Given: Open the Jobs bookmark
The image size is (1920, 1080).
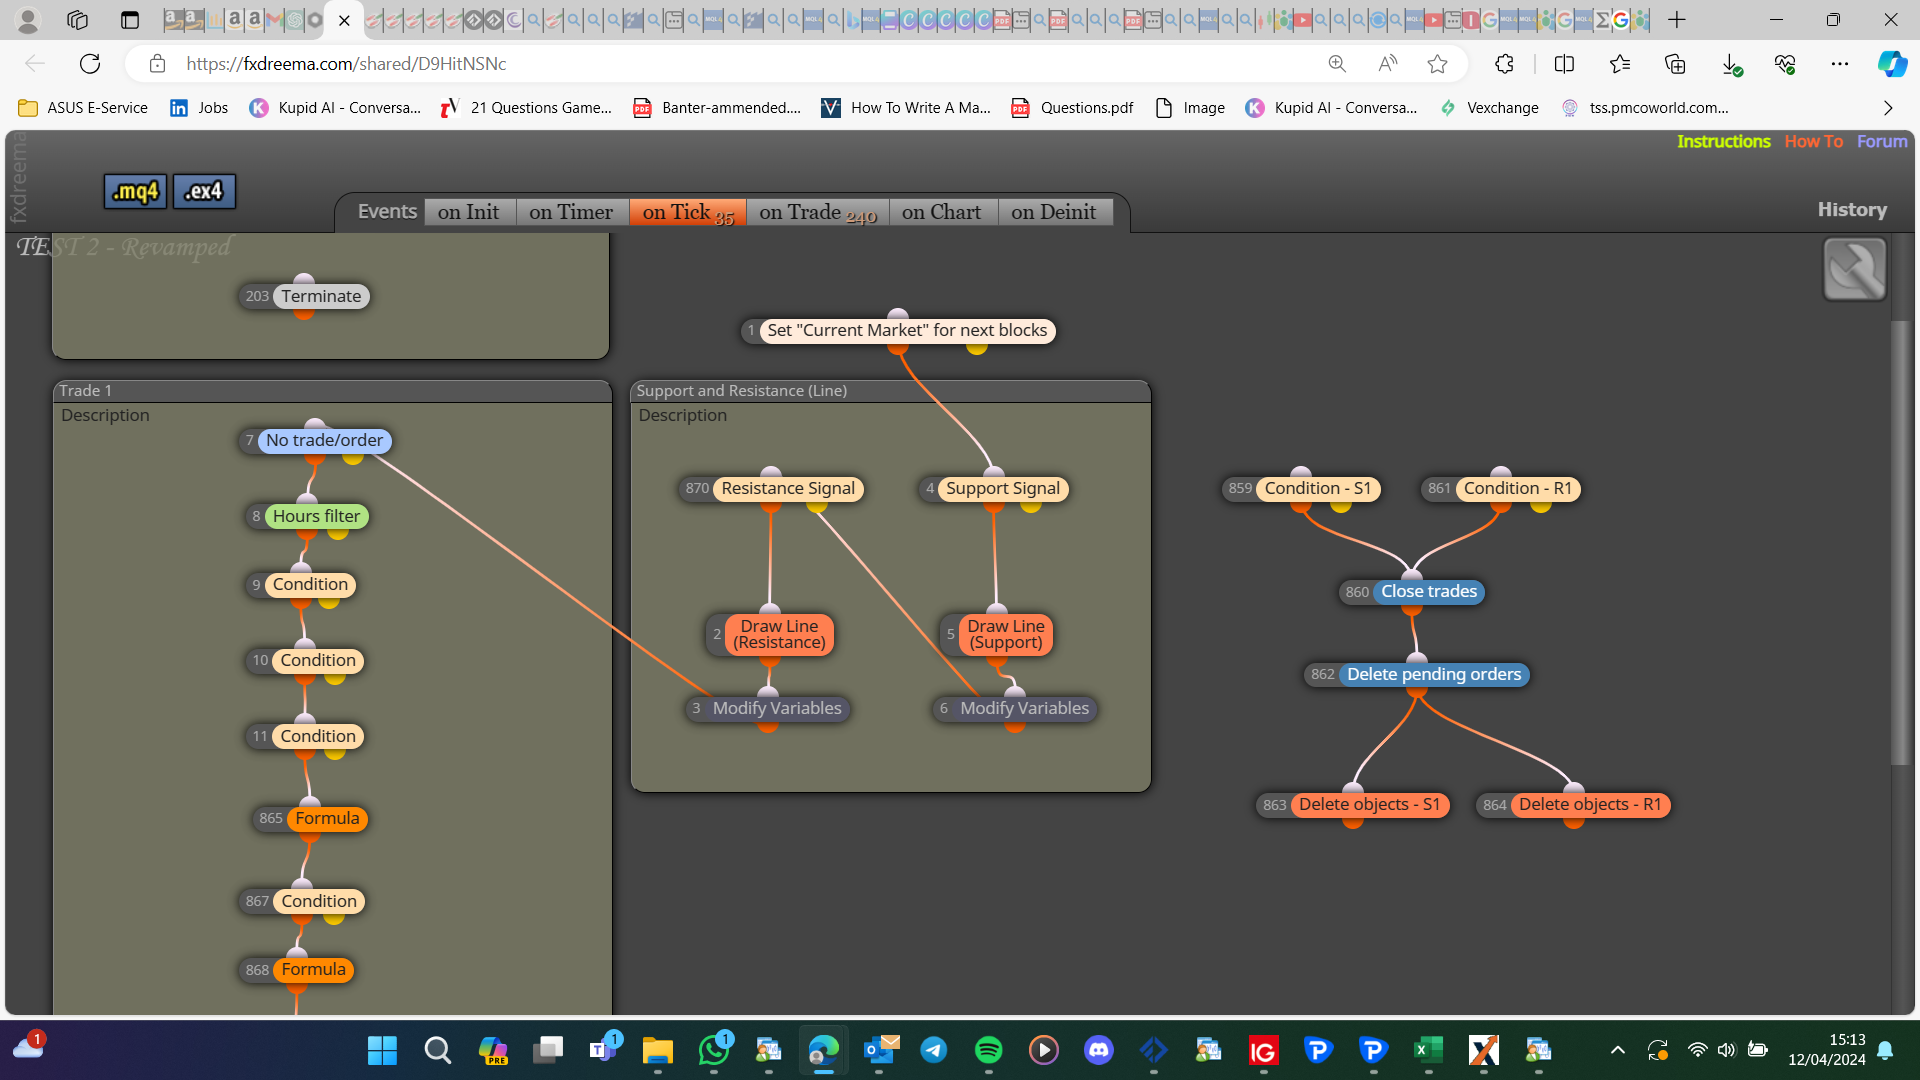Looking at the screenshot, I should point(199,108).
